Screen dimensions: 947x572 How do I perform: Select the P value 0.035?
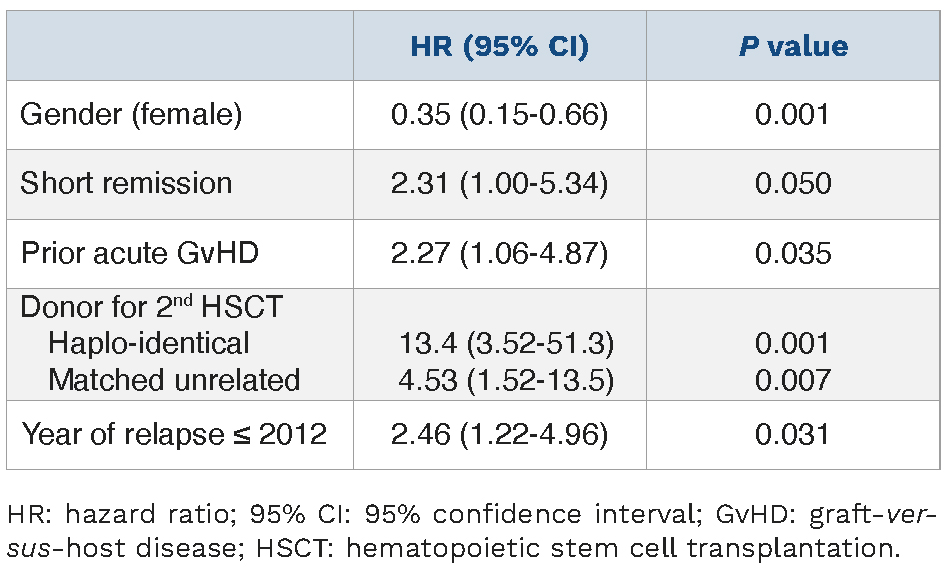[x=792, y=252]
